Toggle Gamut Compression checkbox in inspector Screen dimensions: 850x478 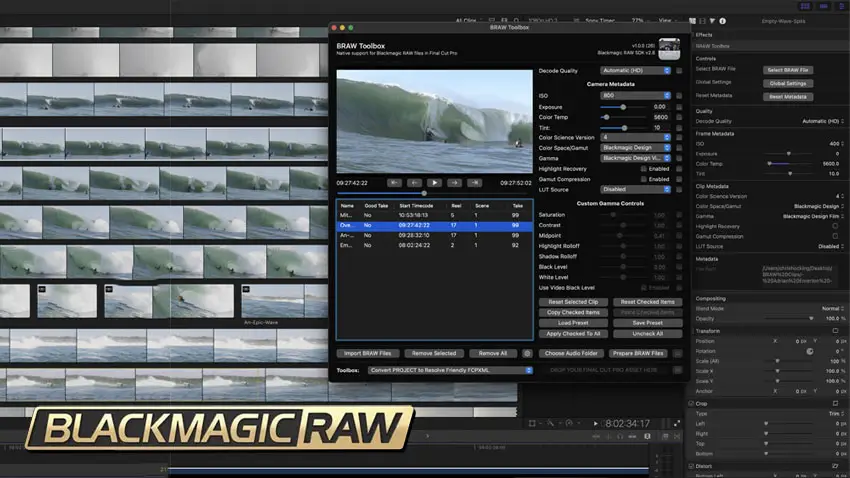tap(835, 236)
